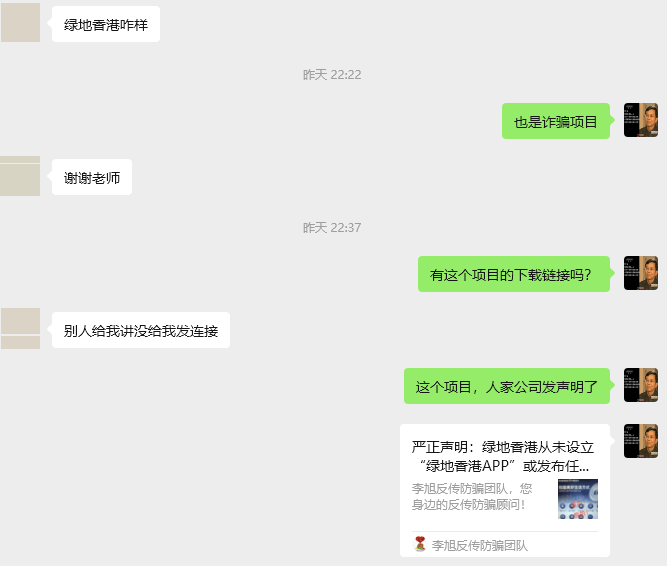Click sender avatar beside 有这个项目的下载链接吗 message
The image size is (667, 566).
click(x=641, y=273)
